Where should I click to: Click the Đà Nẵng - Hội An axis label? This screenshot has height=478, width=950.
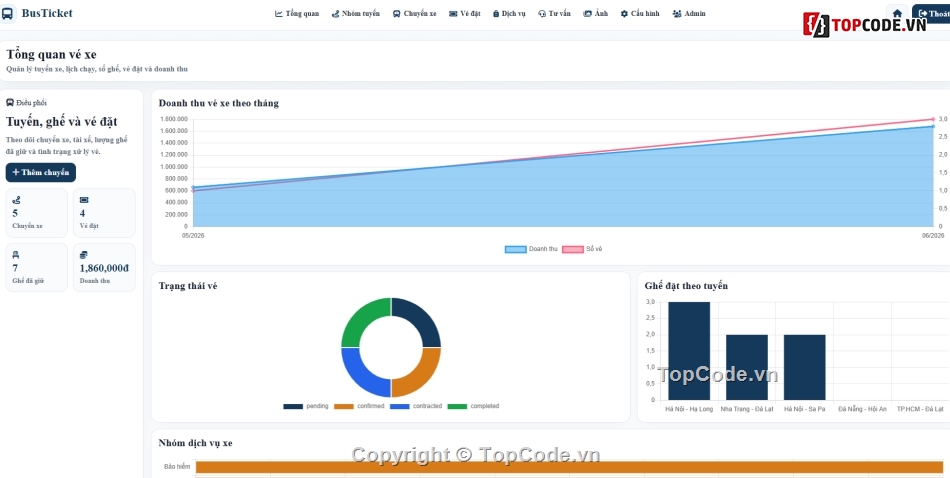(x=862, y=410)
